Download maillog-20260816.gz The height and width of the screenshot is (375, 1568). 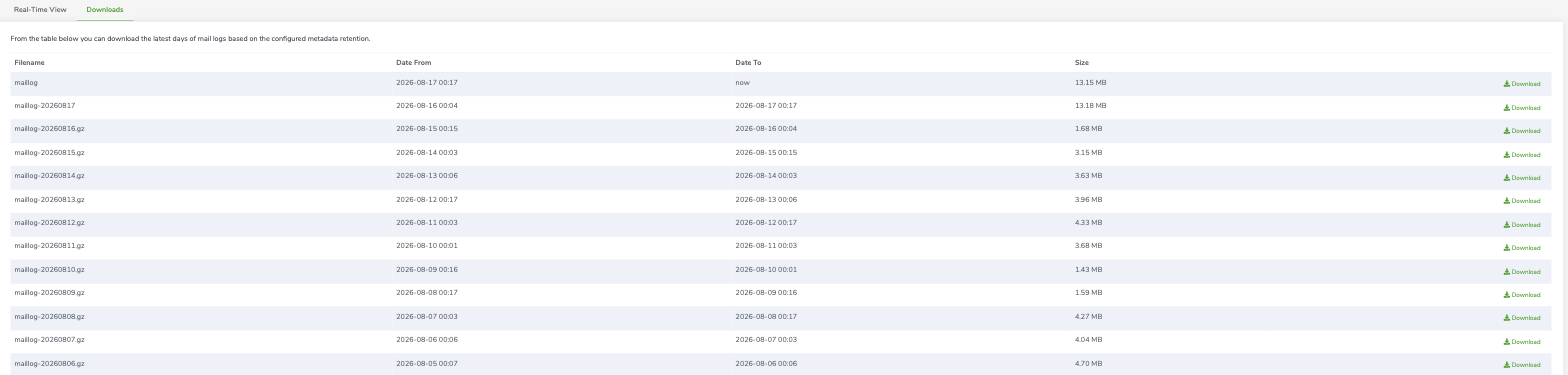click(1522, 131)
